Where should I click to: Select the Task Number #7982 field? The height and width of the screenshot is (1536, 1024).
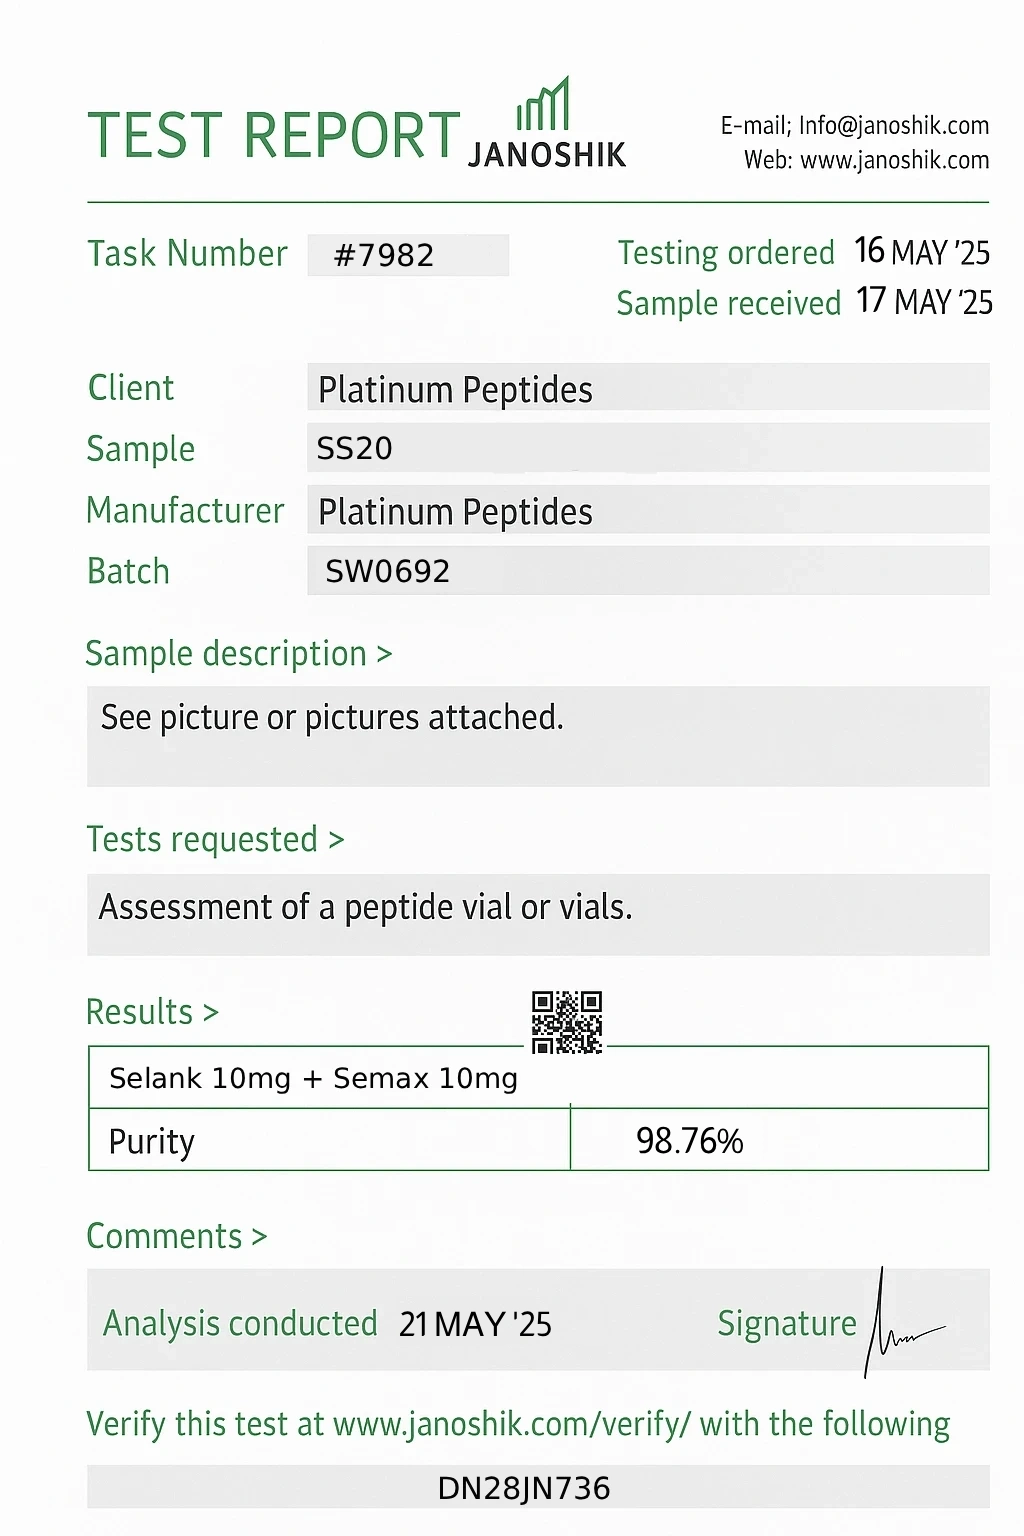click(x=407, y=255)
